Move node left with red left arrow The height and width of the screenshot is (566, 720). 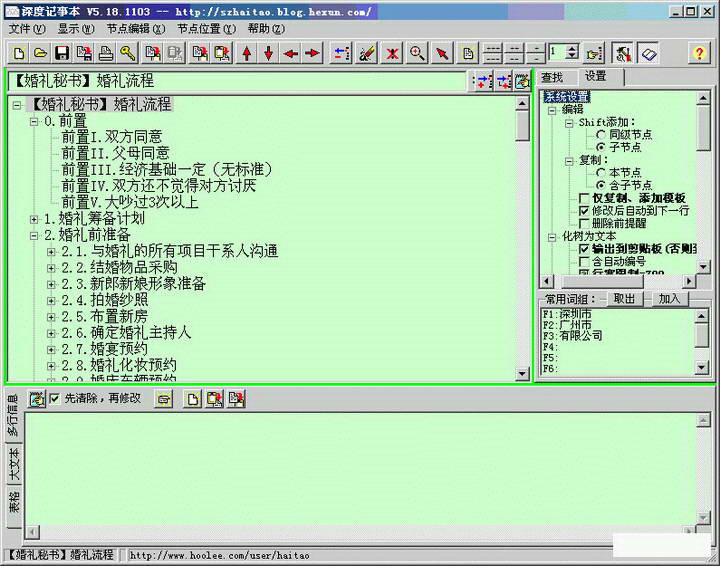(x=291, y=54)
